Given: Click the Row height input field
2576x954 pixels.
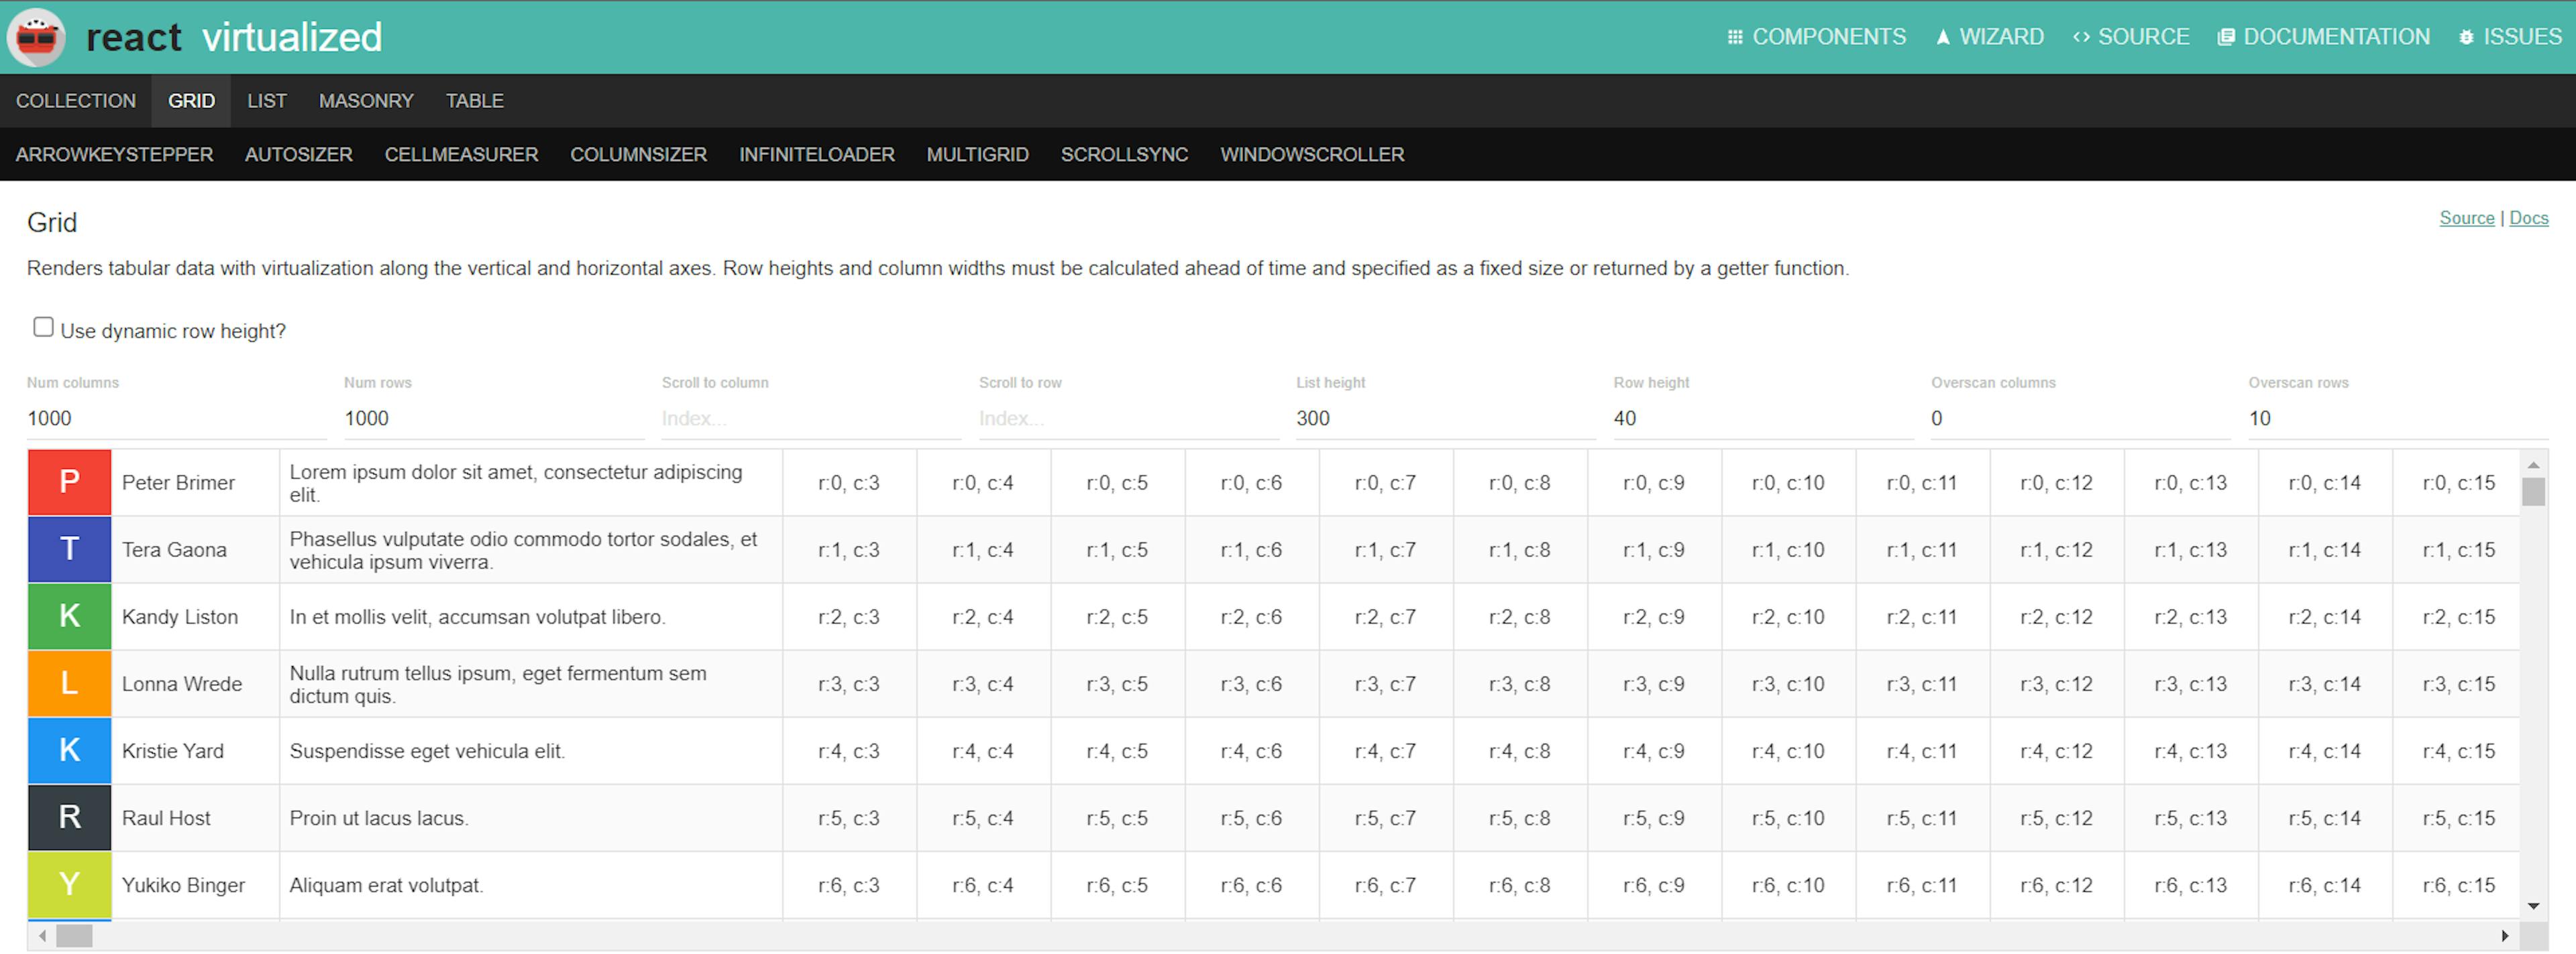Looking at the screenshot, I should tap(1762, 418).
